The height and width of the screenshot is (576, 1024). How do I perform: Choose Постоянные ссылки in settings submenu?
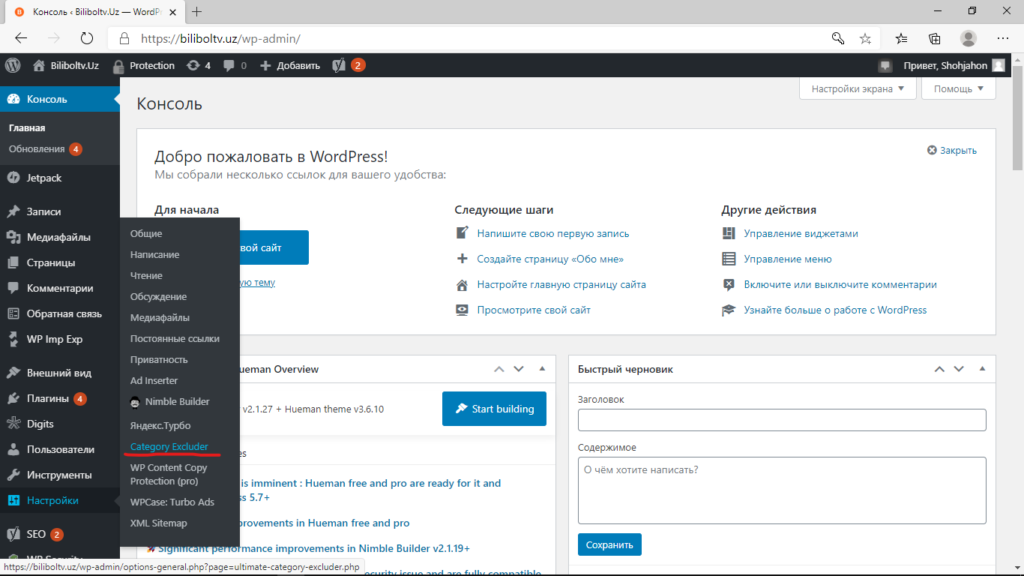click(x=175, y=338)
